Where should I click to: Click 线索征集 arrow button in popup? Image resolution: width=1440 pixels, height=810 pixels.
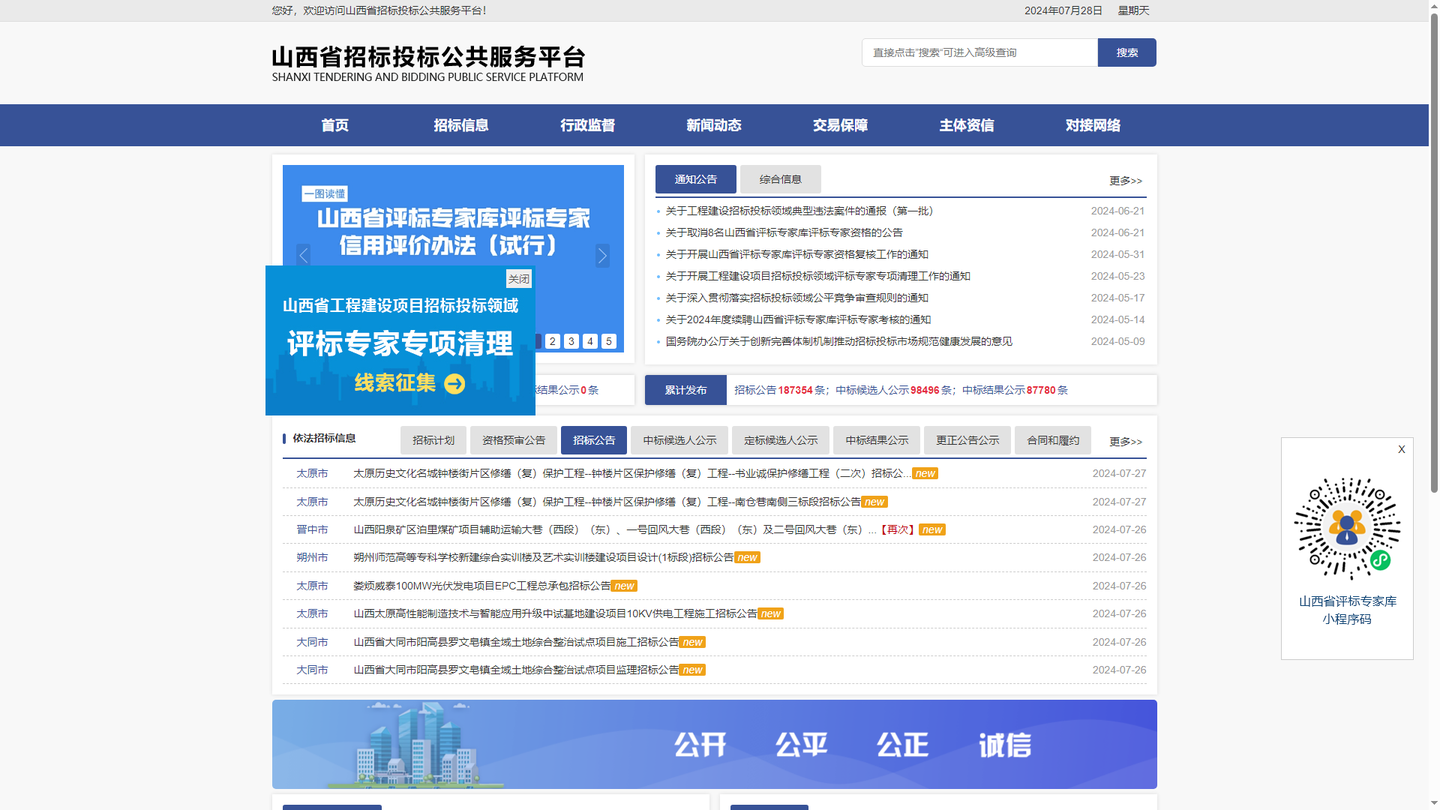tap(455, 383)
